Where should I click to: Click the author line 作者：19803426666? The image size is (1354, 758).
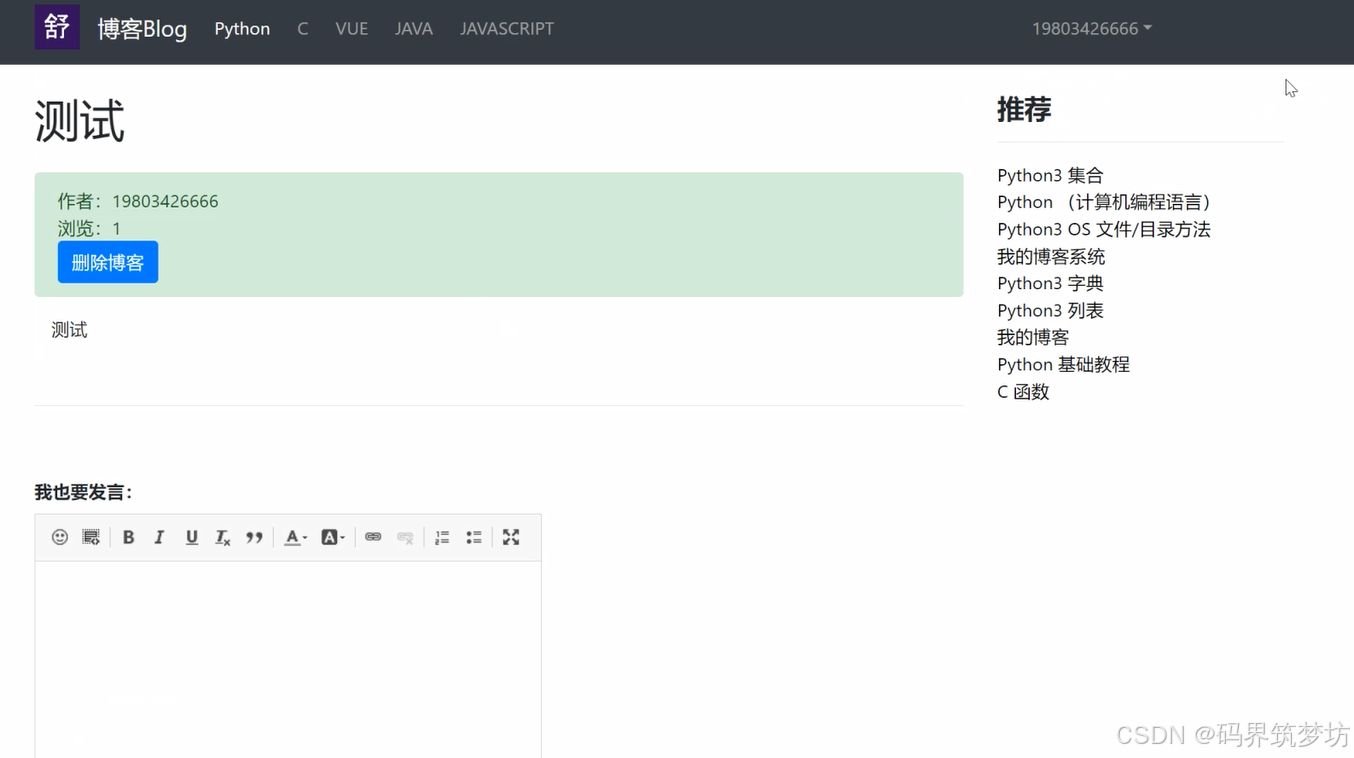click(x=138, y=201)
